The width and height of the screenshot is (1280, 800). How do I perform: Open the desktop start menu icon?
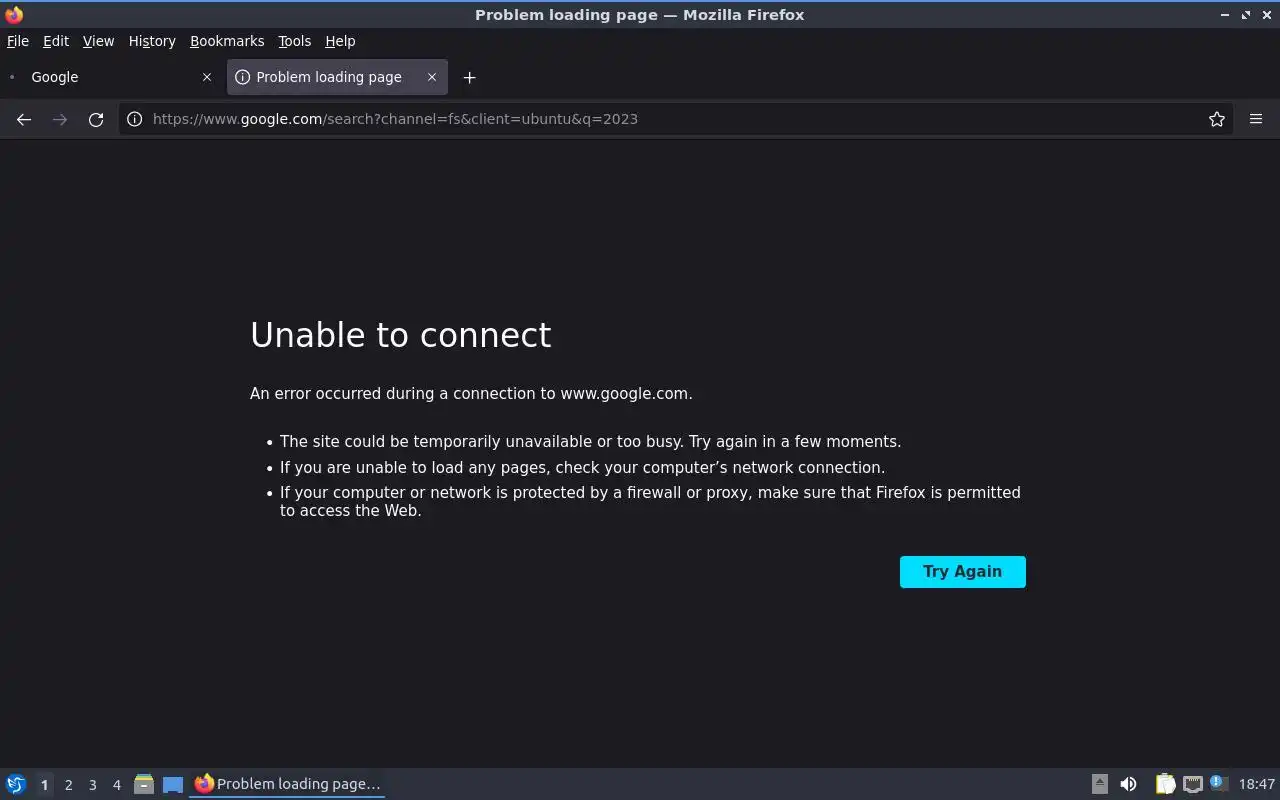pos(16,784)
